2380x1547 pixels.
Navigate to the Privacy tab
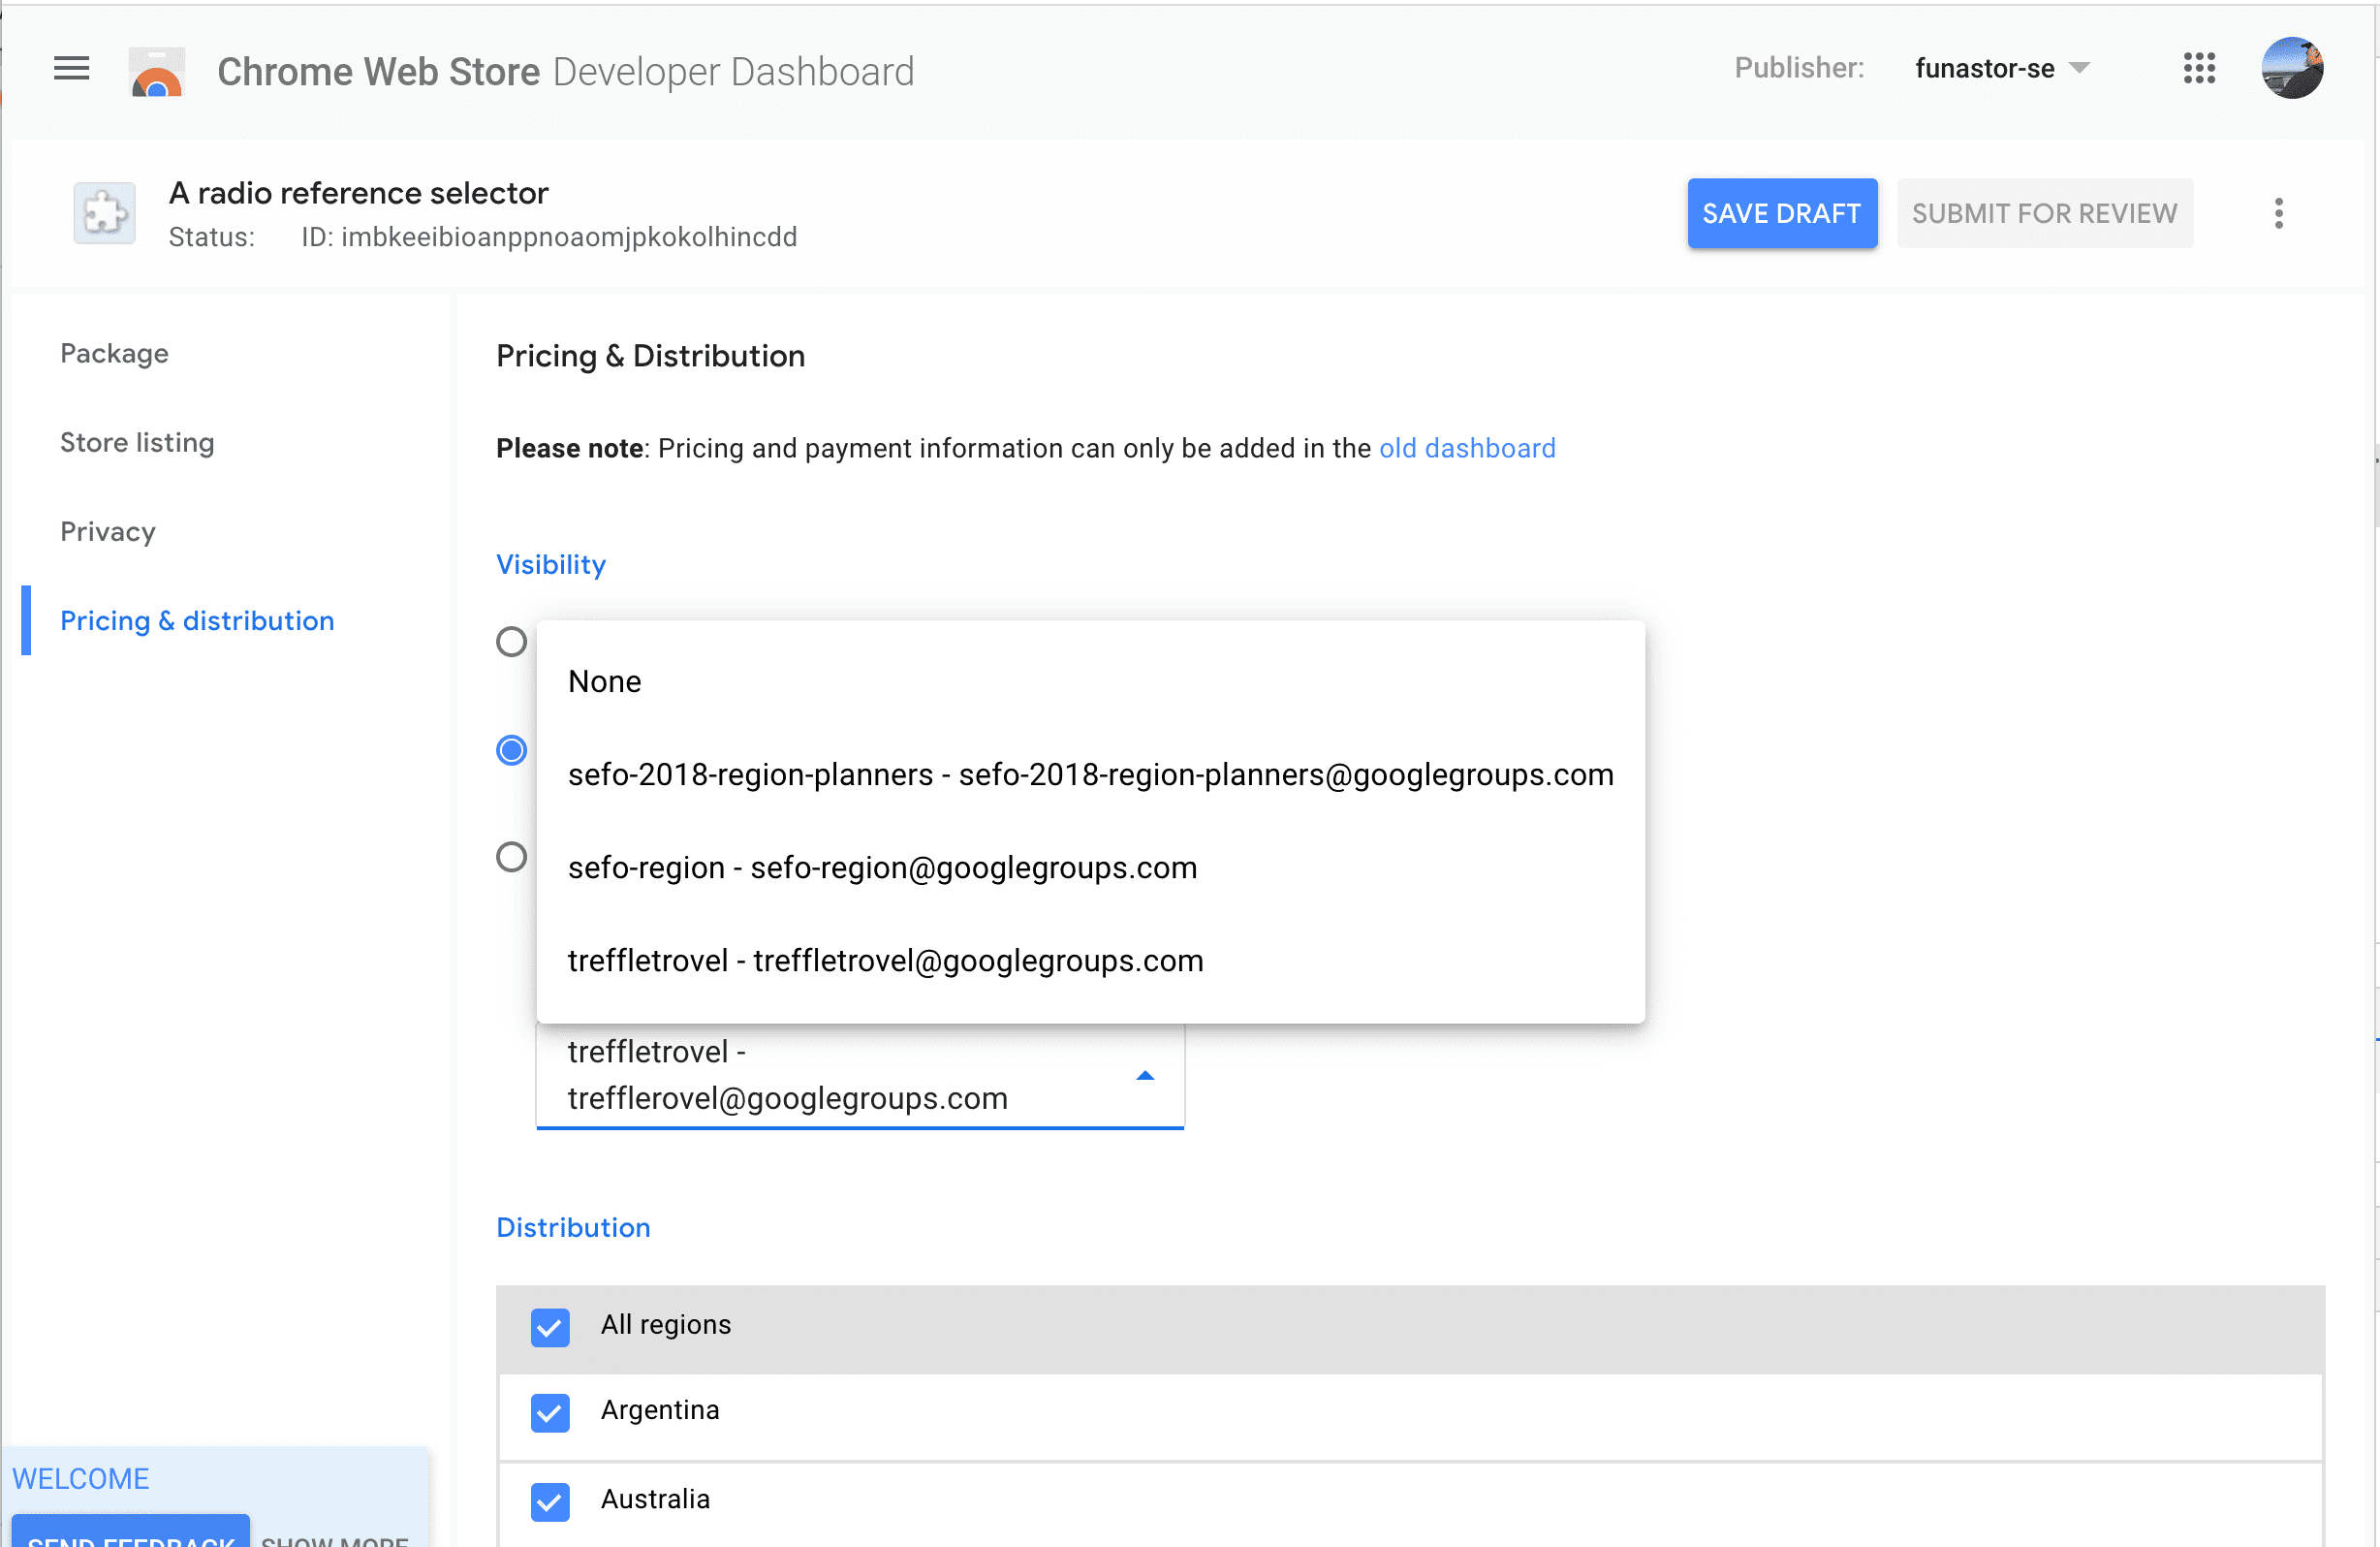coord(108,531)
